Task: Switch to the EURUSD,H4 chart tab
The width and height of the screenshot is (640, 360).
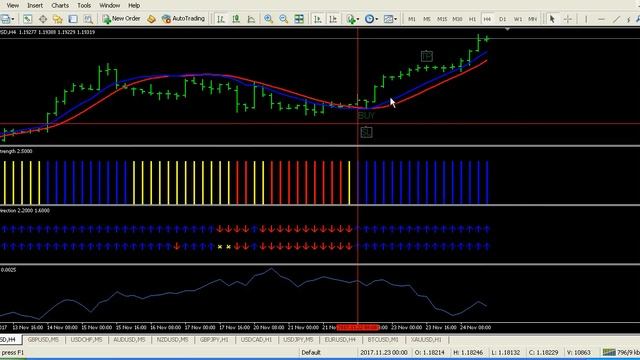Action: point(340,340)
